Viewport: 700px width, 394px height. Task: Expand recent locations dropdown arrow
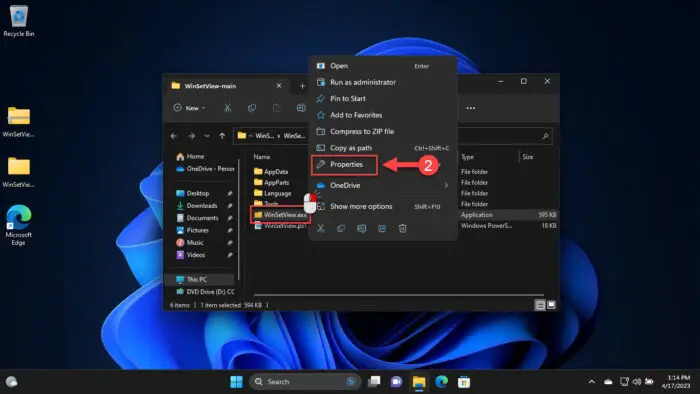[x=207, y=136]
